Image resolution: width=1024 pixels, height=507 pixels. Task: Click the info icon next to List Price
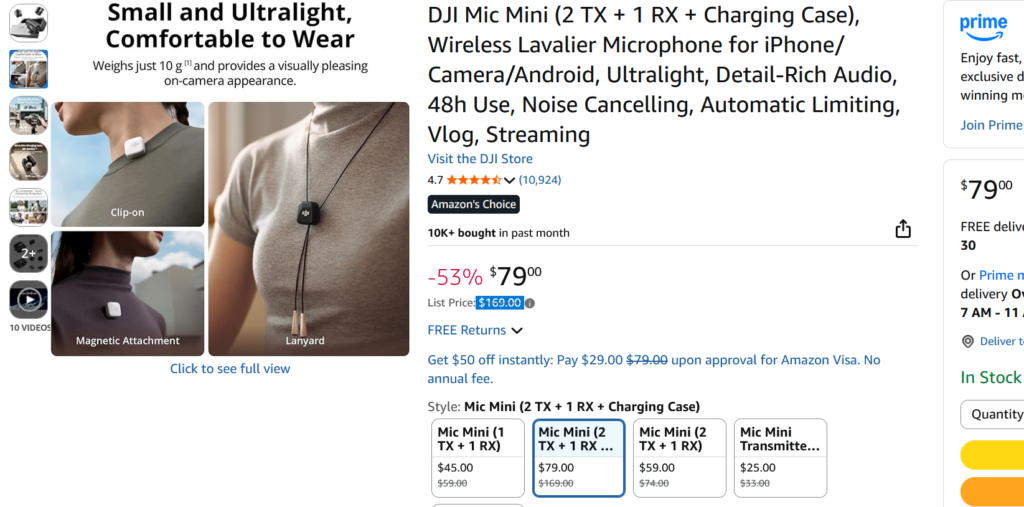click(x=530, y=303)
